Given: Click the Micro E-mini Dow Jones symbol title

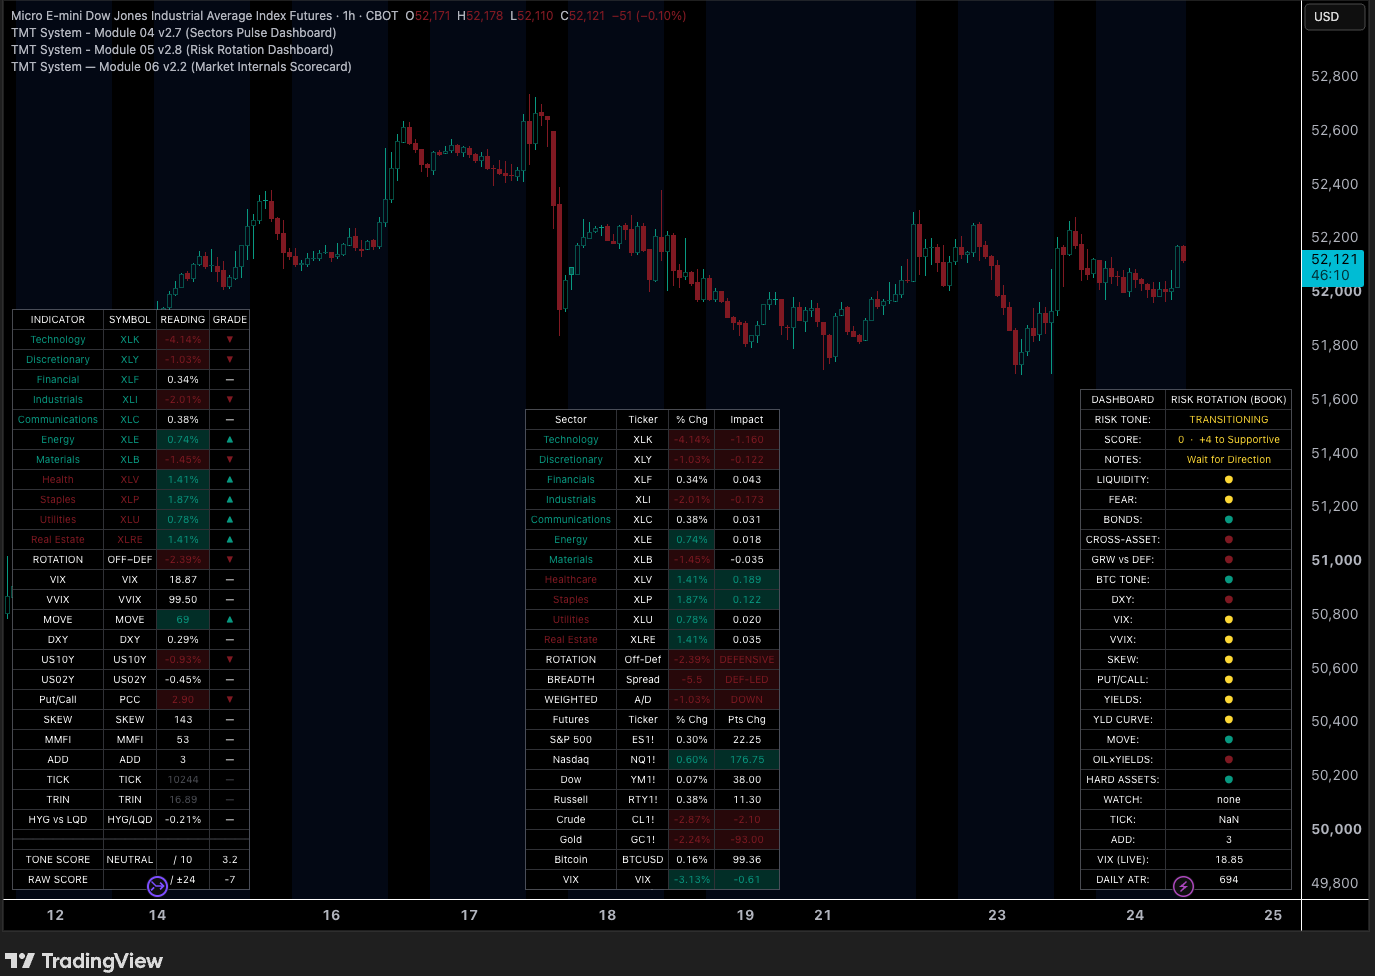Looking at the screenshot, I should click(172, 16).
